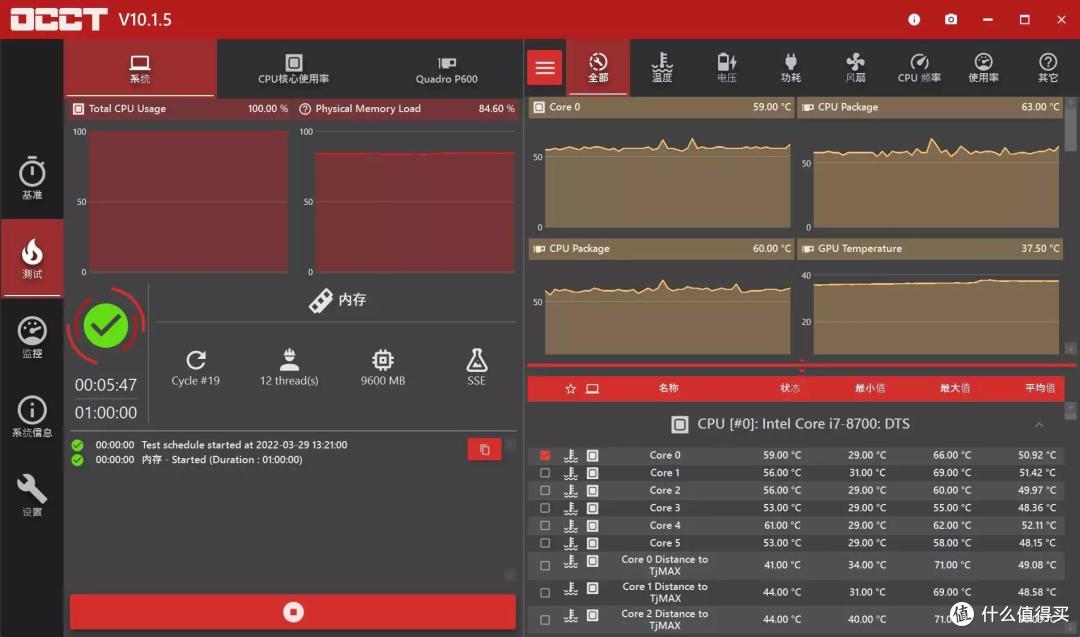Check the Core 3 graph checkbox
The height and width of the screenshot is (637, 1080).
[545, 508]
